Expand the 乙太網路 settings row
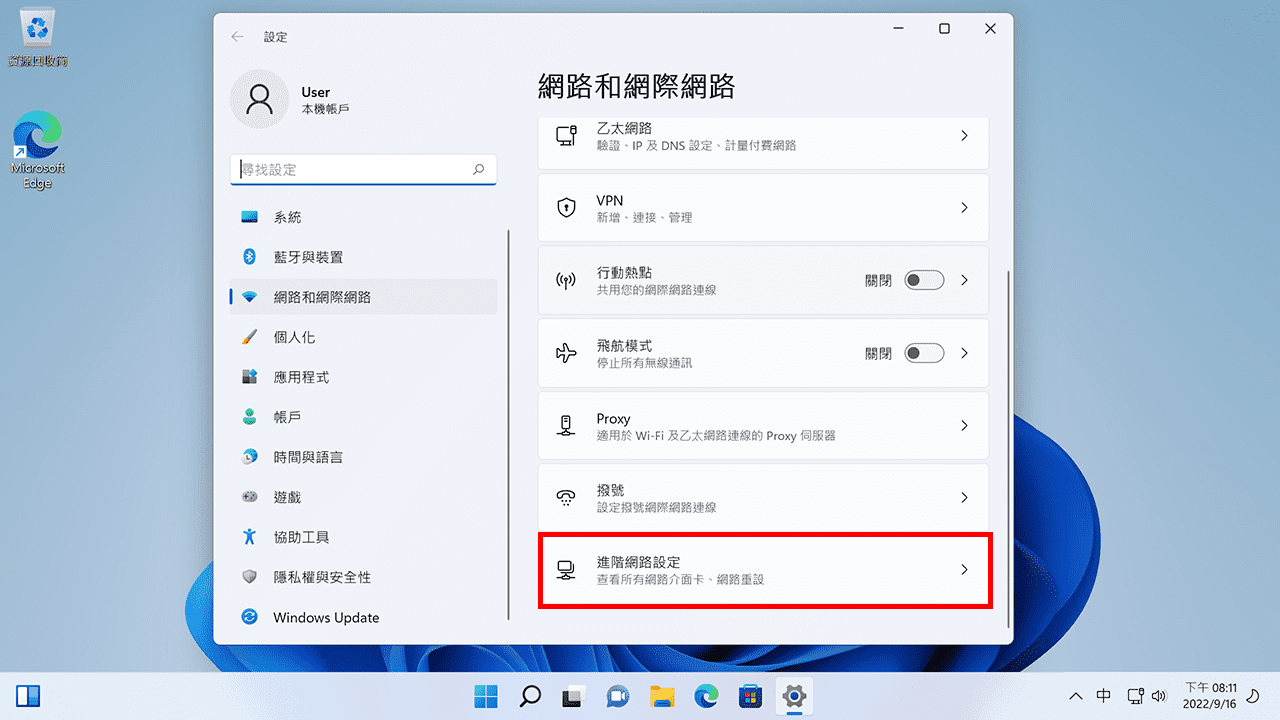Image resolution: width=1280 pixels, height=720 pixels. pyautogui.click(x=963, y=135)
